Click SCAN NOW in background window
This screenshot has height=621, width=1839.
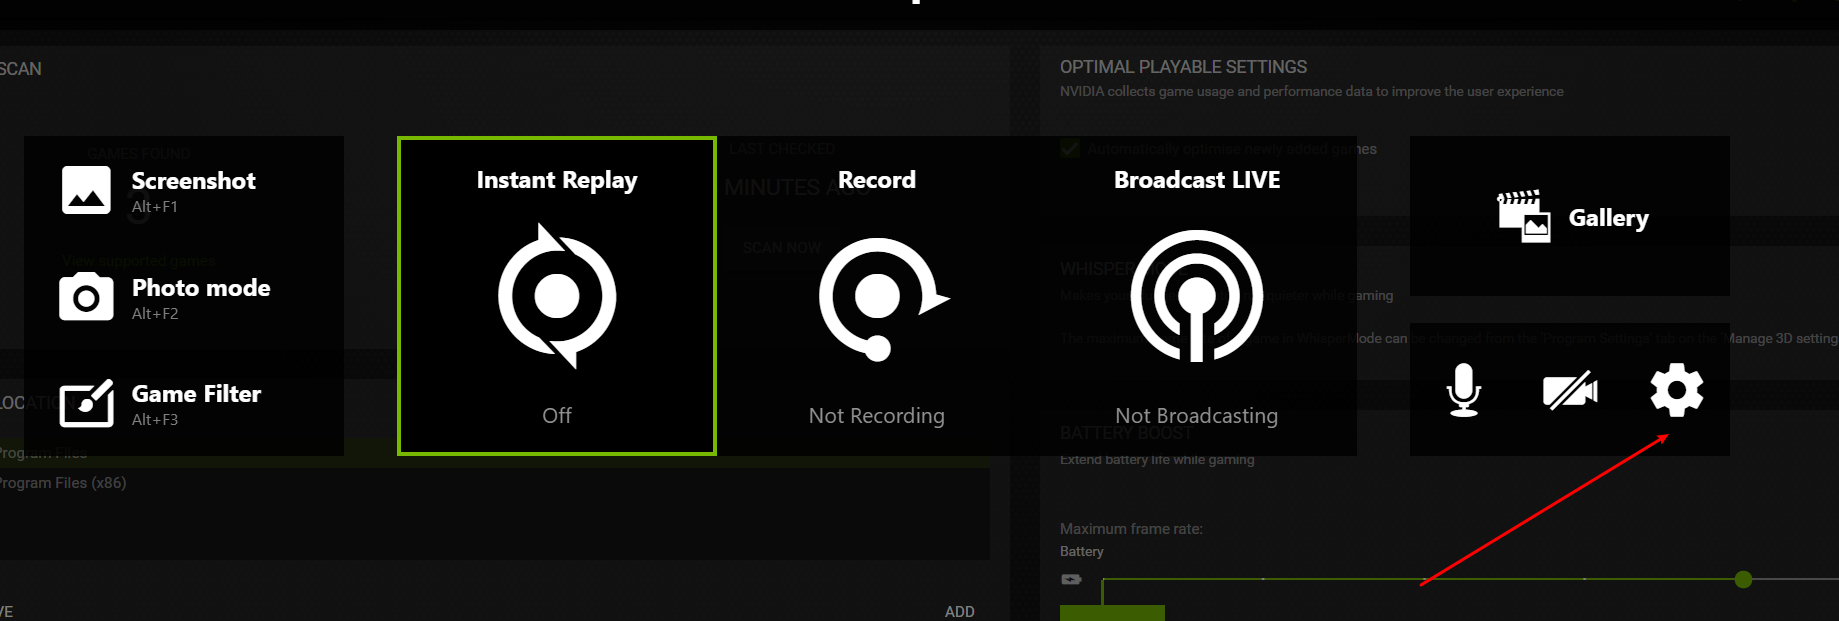click(782, 248)
